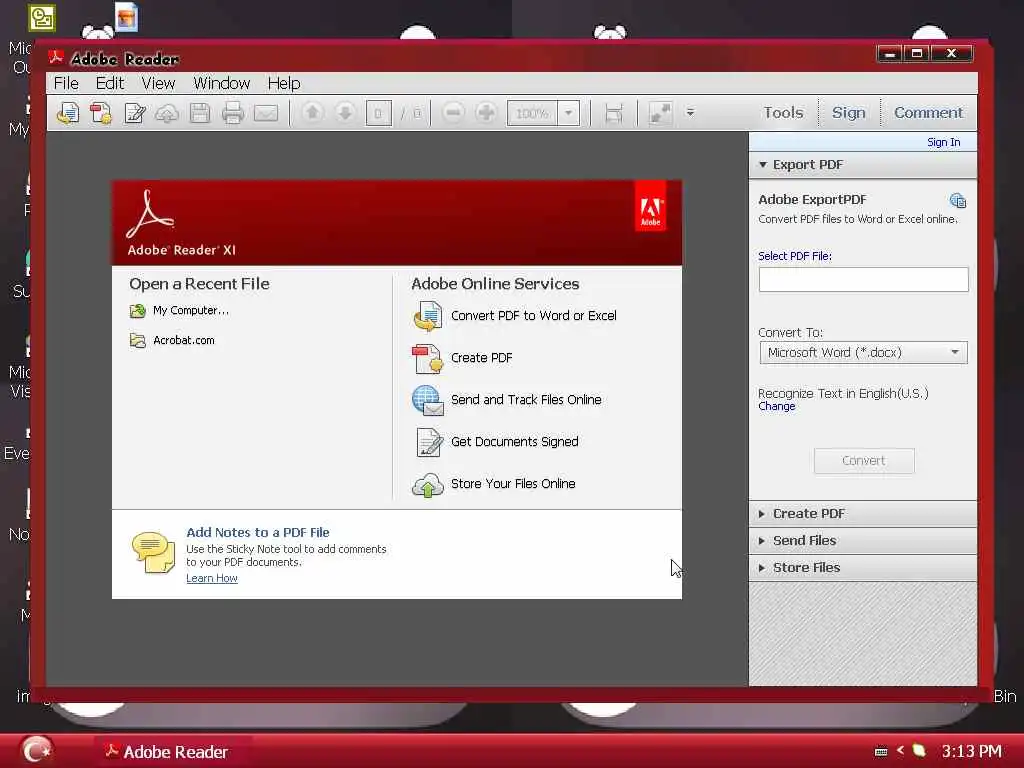Click the Create PDF service icon
Screen dimensions: 1024x768
[428, 359]
